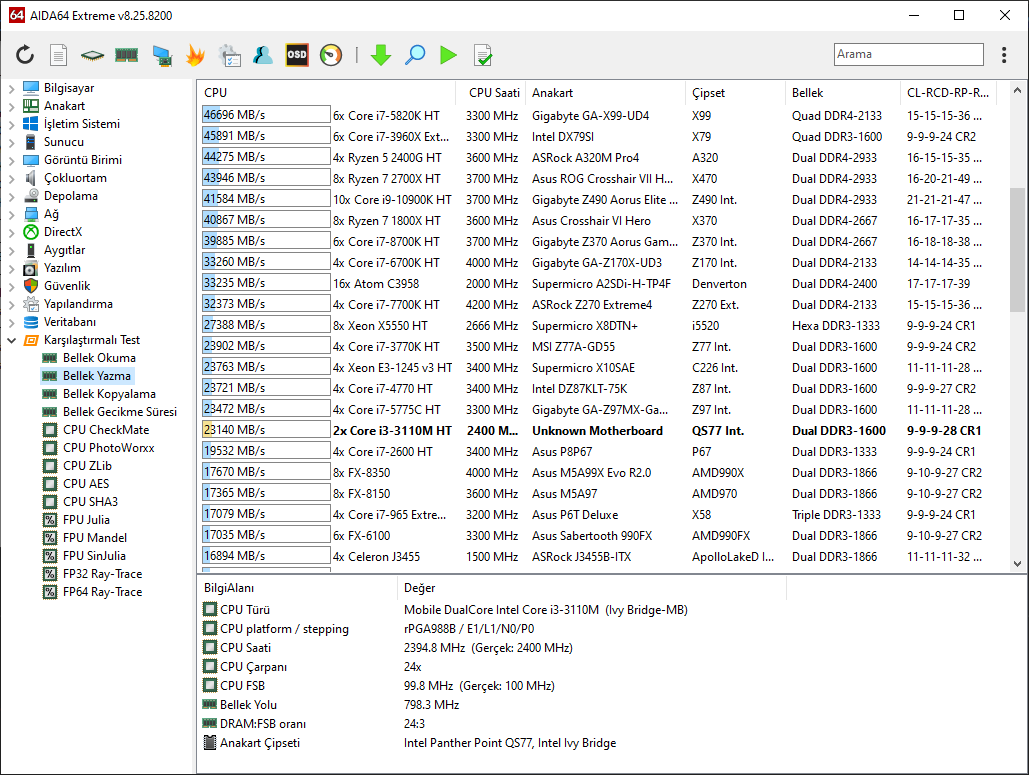The width and height of the screenshot is (1029, 775).
Task: Expand the Bilgisayar tree node
Action: click(x=11, y=88)
